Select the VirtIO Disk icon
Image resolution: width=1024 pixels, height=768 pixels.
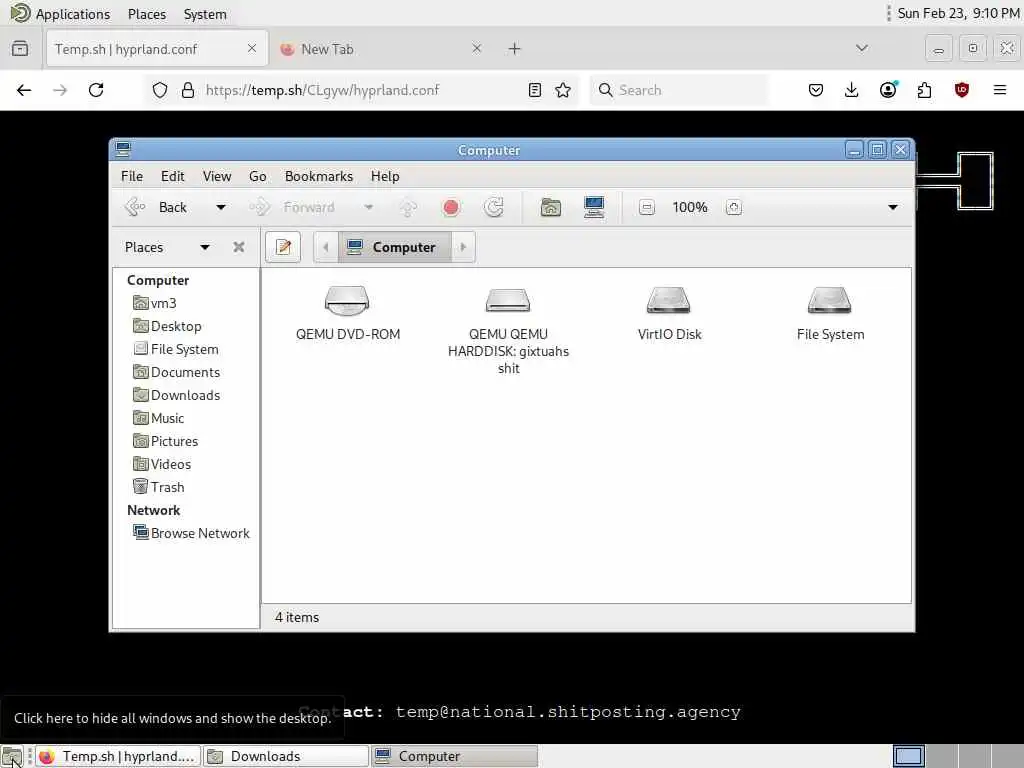click(x=669, y=301)
